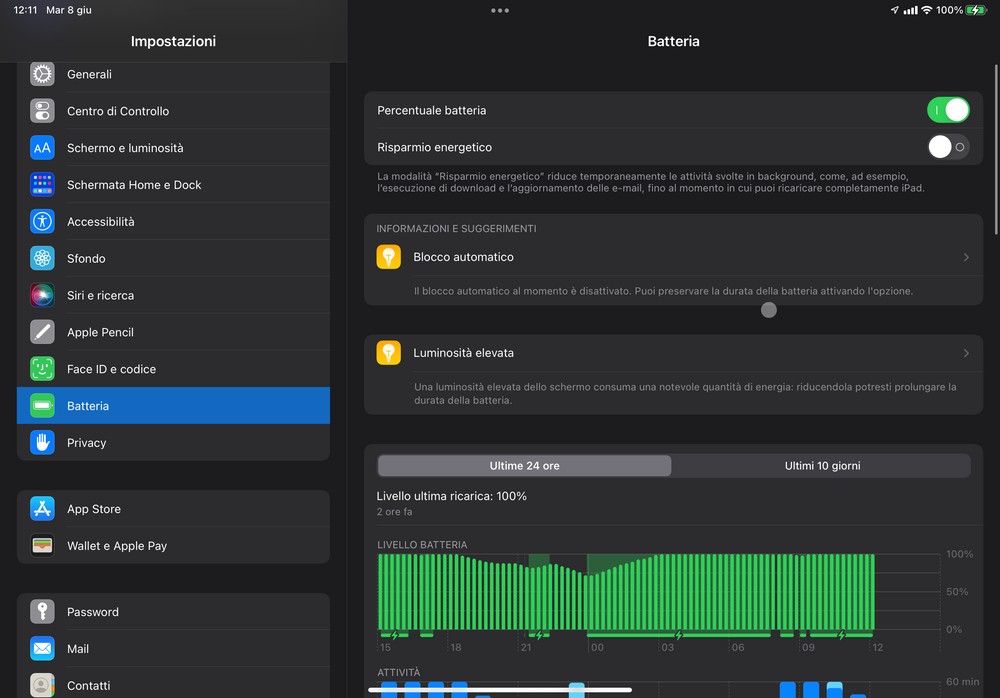The image size is (1000, 698).
Task: Tap the LIVELLO BATTERIA chart heading
Action: tap(422, 545)
